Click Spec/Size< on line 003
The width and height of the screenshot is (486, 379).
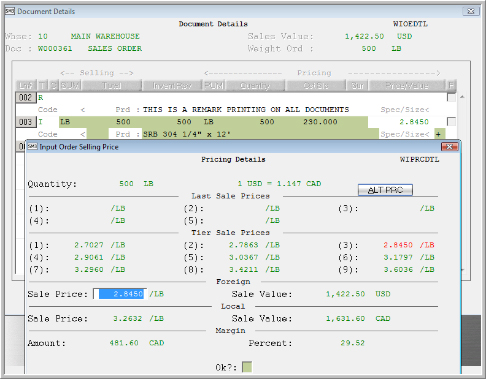tap(405, 134)
